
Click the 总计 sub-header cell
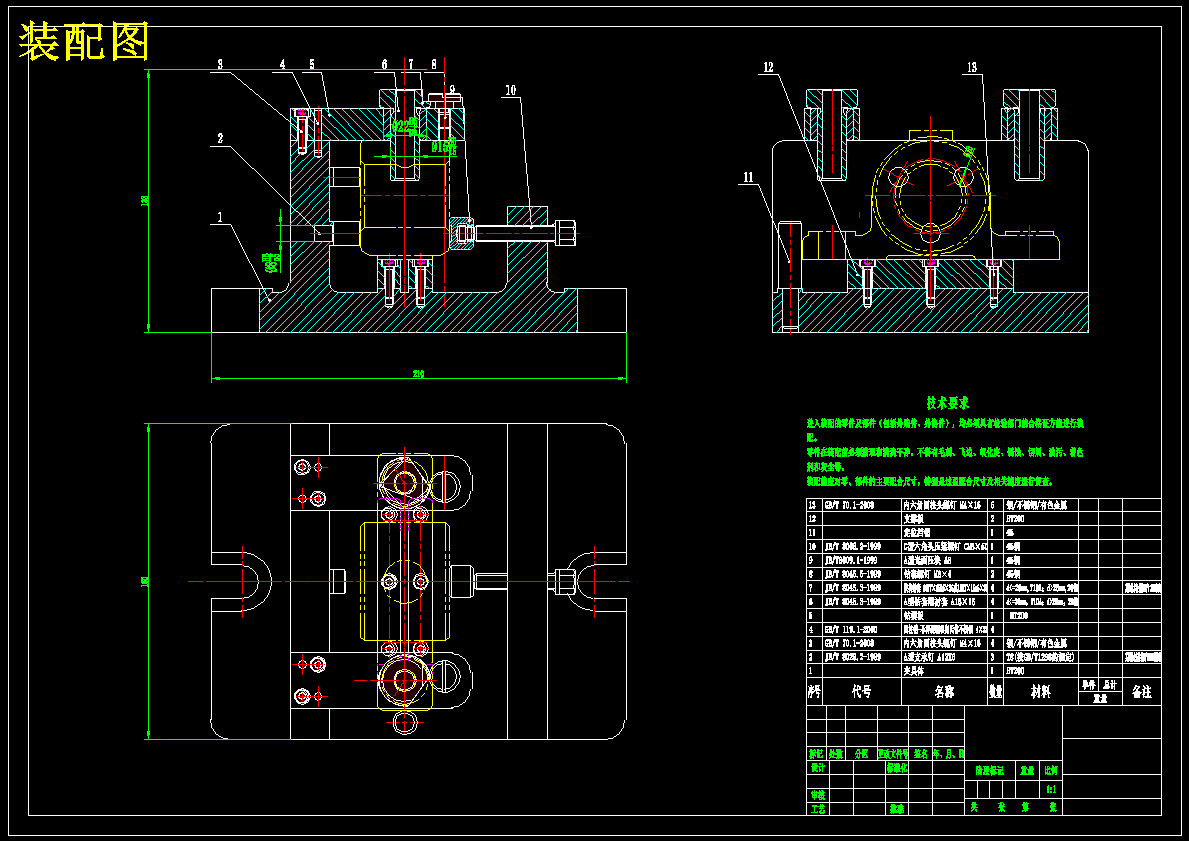tap(1109, 685)
